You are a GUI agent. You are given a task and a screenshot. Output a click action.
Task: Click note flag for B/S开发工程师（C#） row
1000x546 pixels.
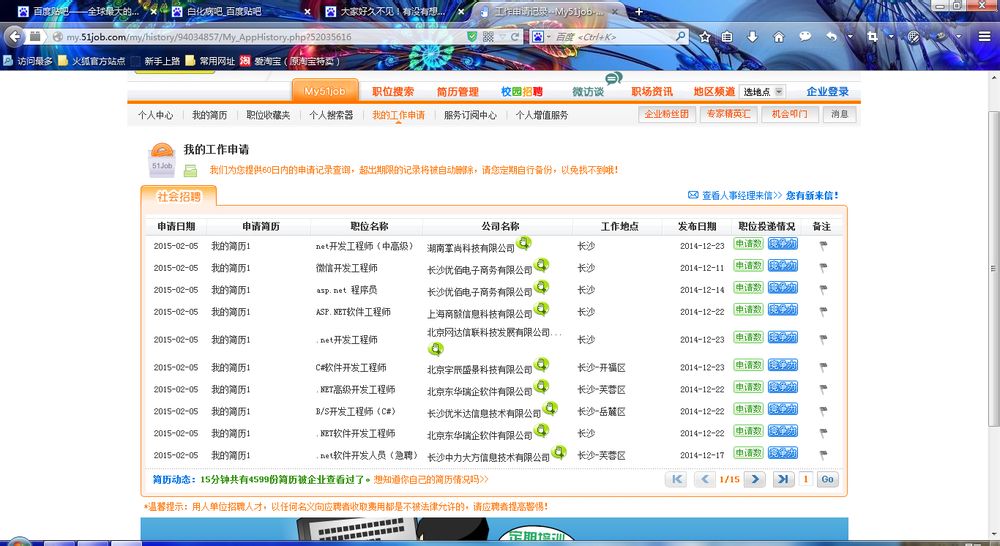(x=823, y=411)
